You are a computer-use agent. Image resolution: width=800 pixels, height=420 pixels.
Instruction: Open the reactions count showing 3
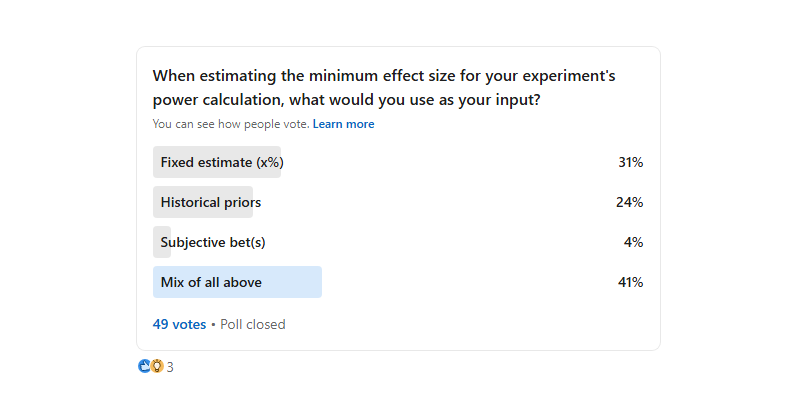click(x=170, y=367)
